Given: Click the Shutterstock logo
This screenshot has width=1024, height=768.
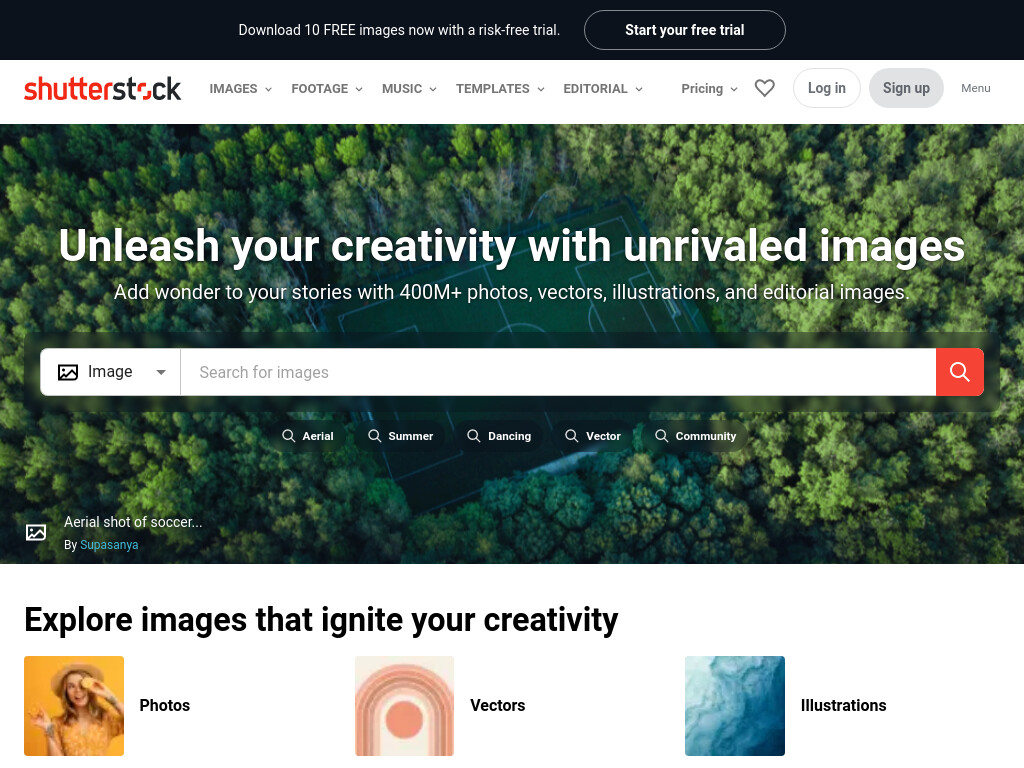Looking at the screenshot, I should (x=103, y=89).
